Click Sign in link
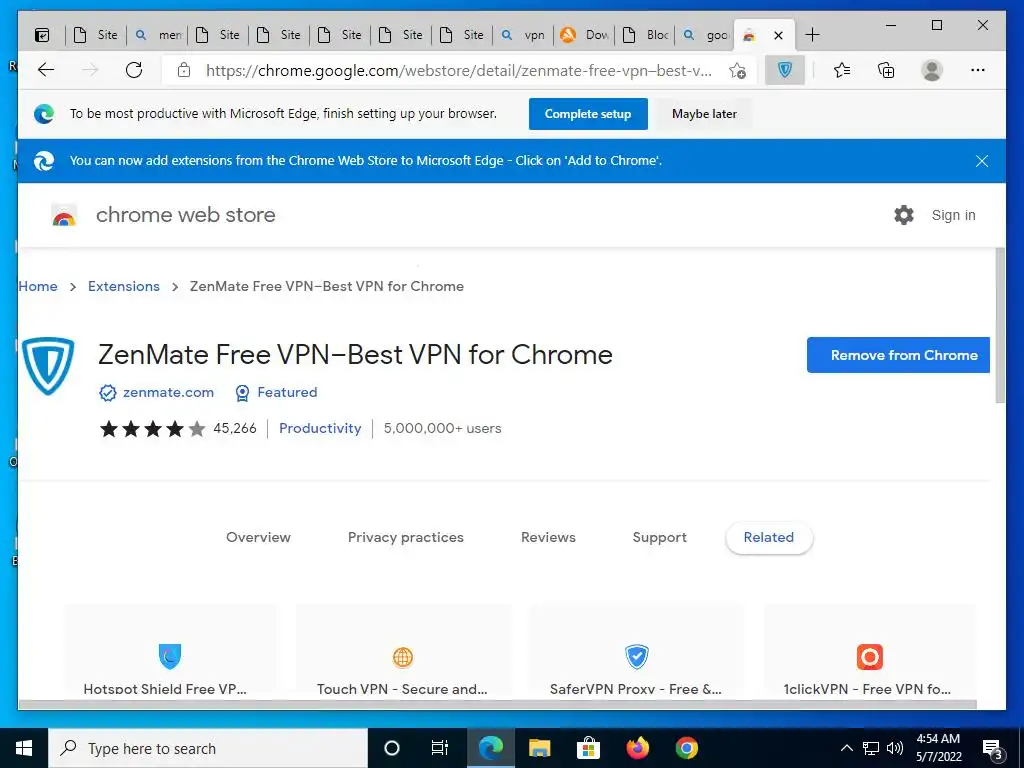 click(953, 215)
